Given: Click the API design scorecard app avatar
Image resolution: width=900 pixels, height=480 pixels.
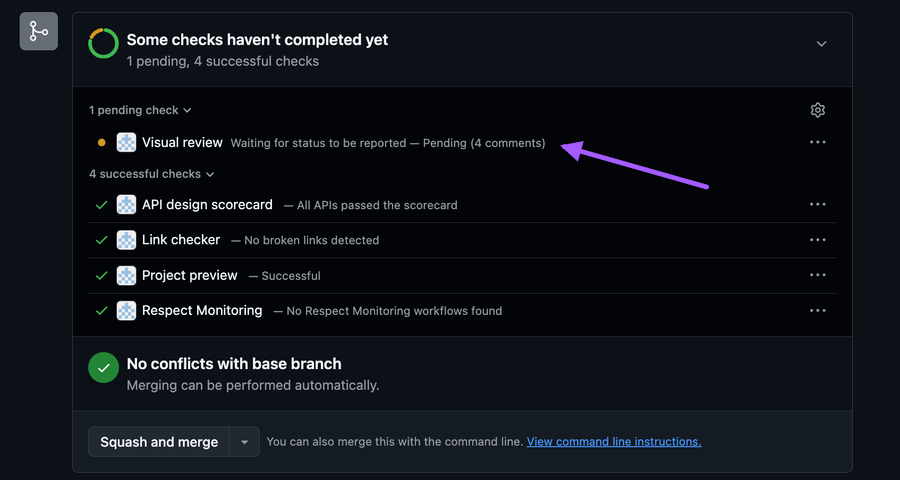Looking at the screenshot, I should pyautogui.click(x=126, y=204).
